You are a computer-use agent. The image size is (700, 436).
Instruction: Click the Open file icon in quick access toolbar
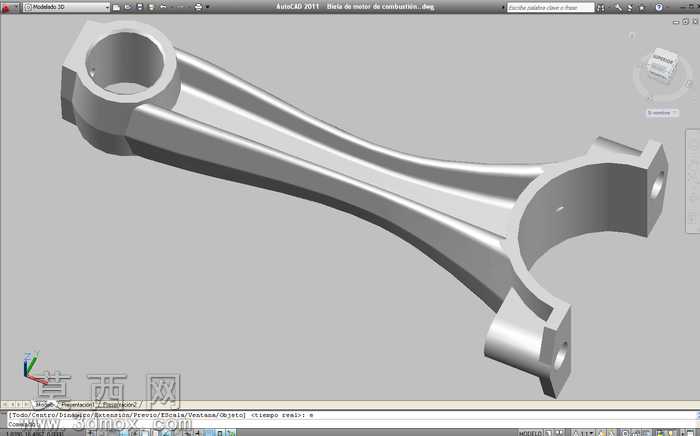pos(128,7)
